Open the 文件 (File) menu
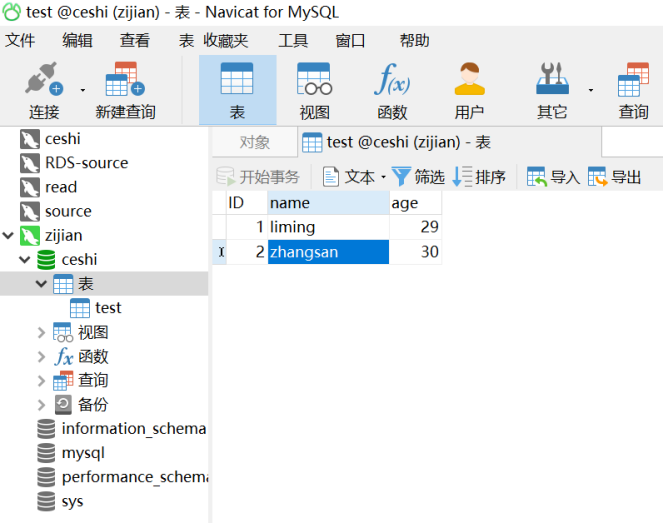Image resolution: width=664 pixels, height=524 pixels. pos(20,41)
